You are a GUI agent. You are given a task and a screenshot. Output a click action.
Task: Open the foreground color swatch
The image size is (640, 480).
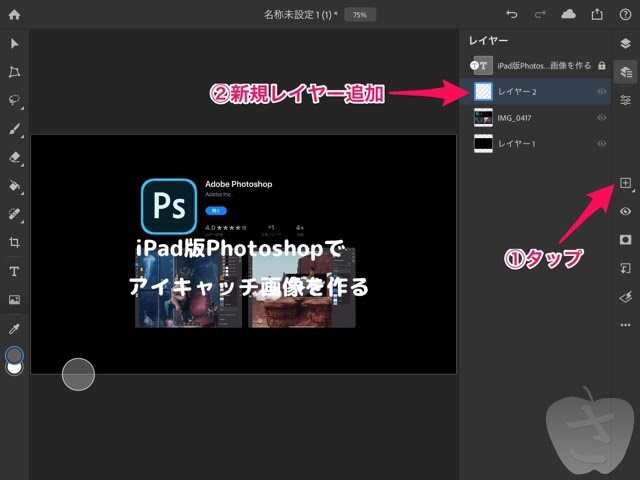point(15,354)
